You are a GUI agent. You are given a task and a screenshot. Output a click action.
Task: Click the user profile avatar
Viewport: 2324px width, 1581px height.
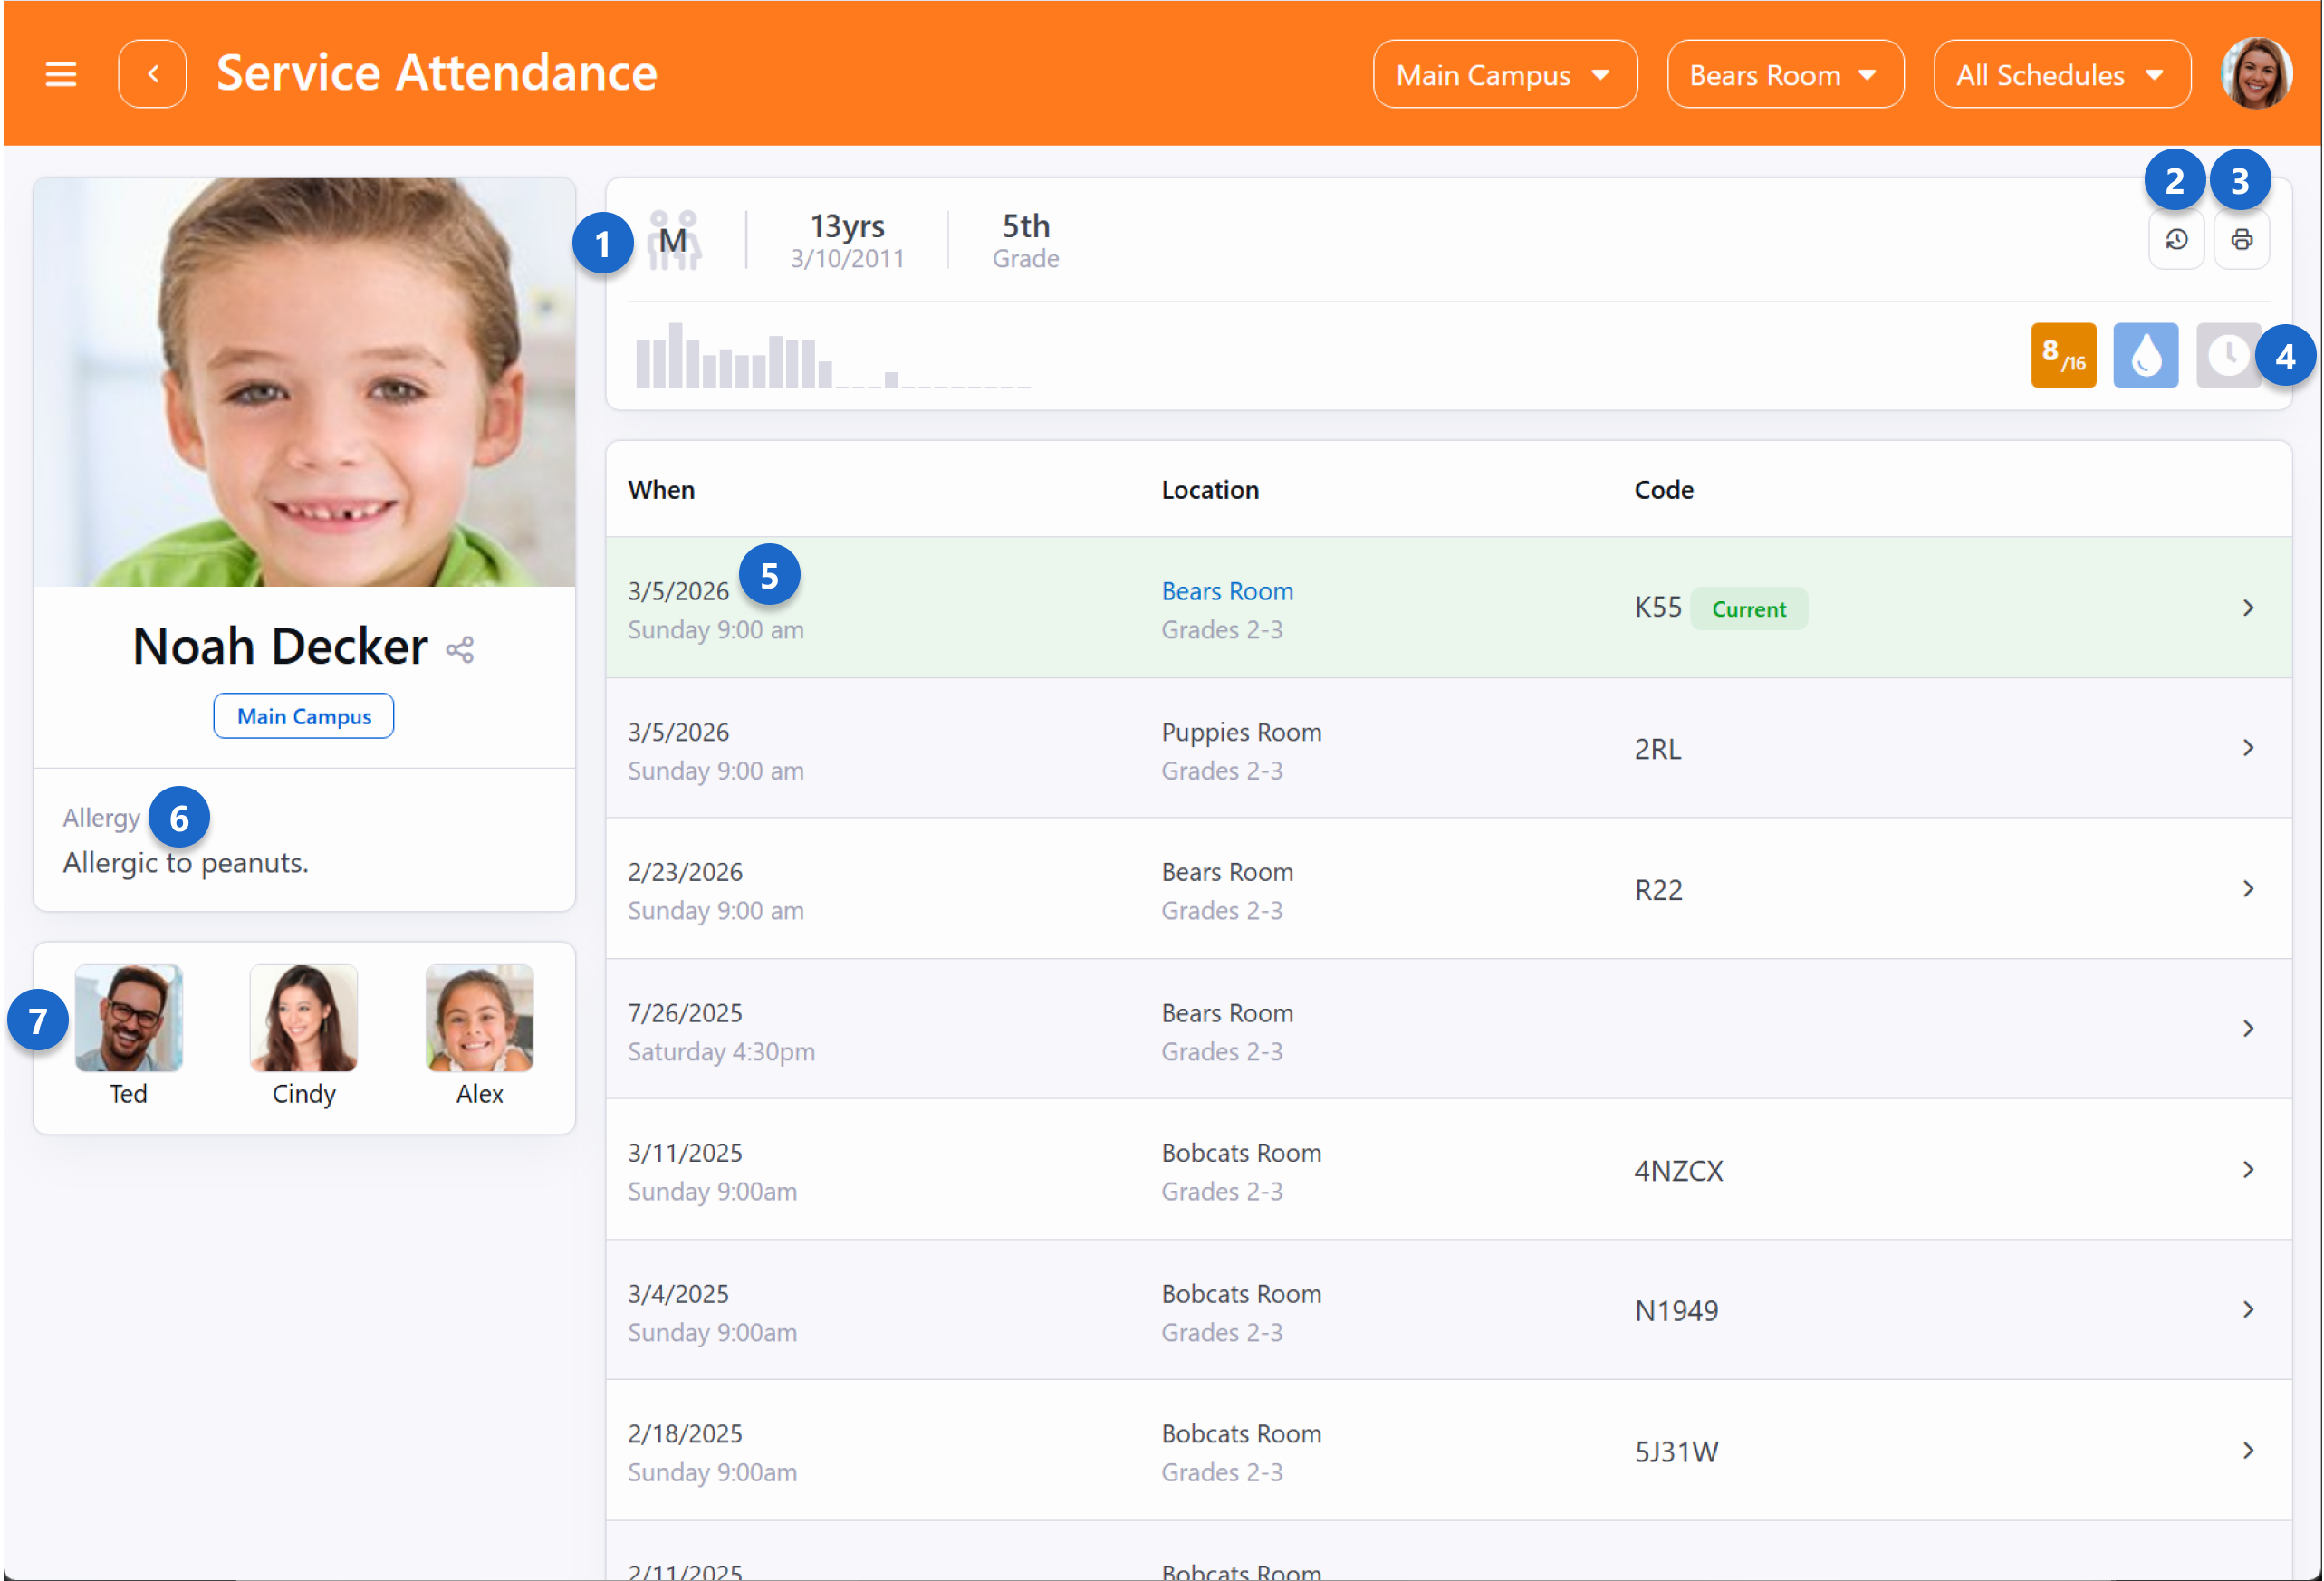(x=2255, y=73)
